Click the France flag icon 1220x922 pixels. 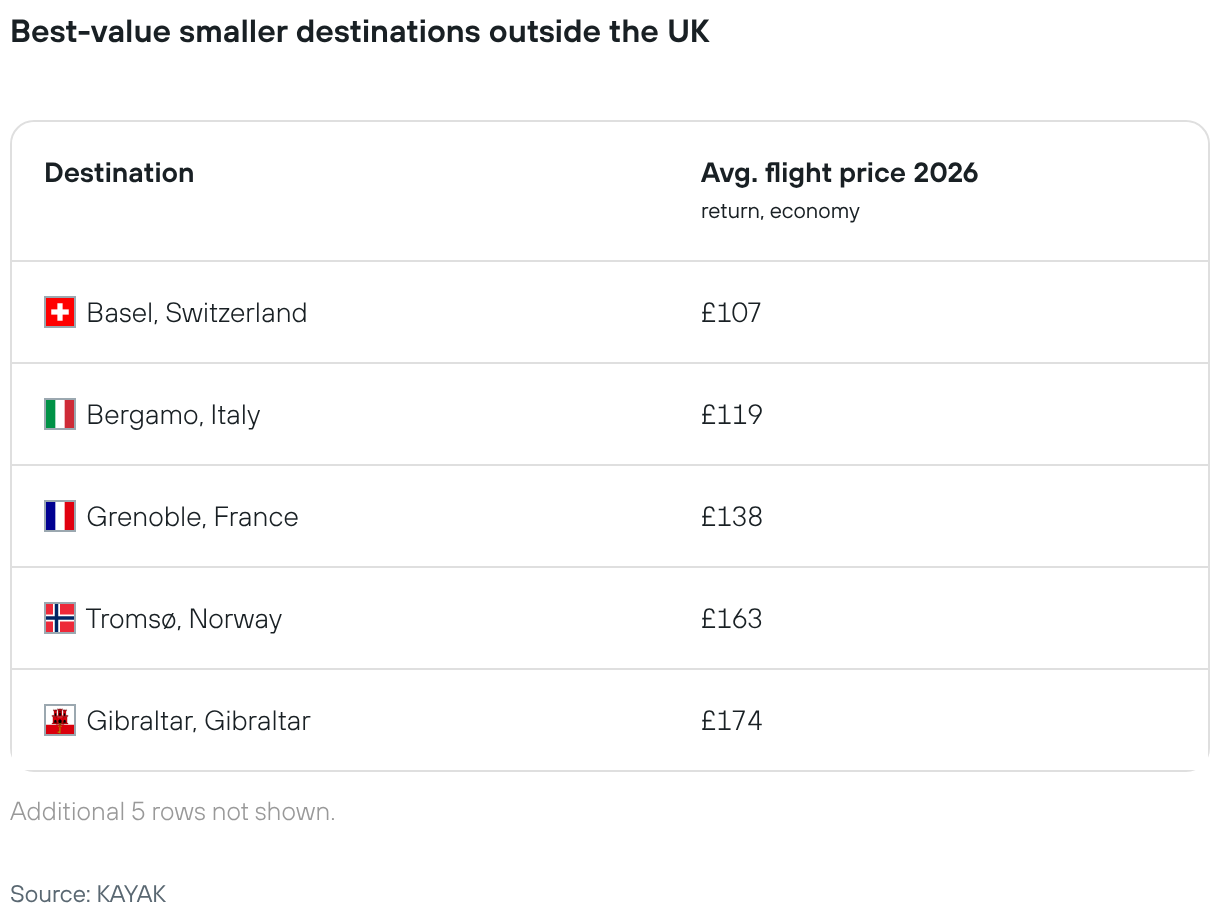pyautogui.click(x=60, y=517)
